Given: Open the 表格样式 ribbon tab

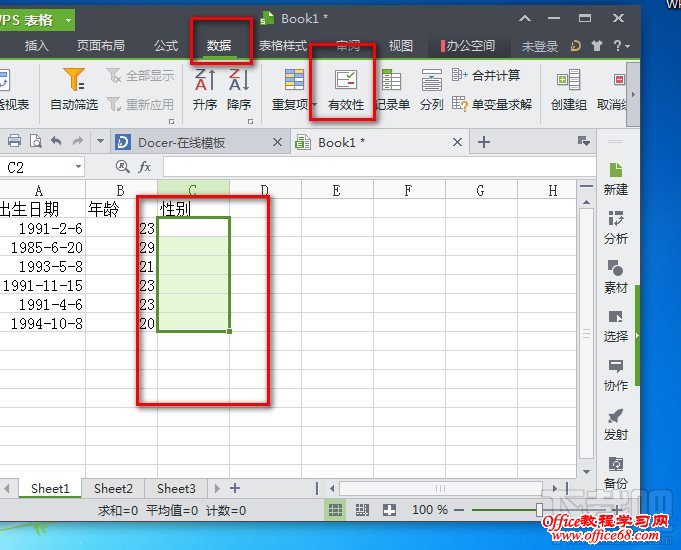Looking at the screenshot, I should point(283,46).
